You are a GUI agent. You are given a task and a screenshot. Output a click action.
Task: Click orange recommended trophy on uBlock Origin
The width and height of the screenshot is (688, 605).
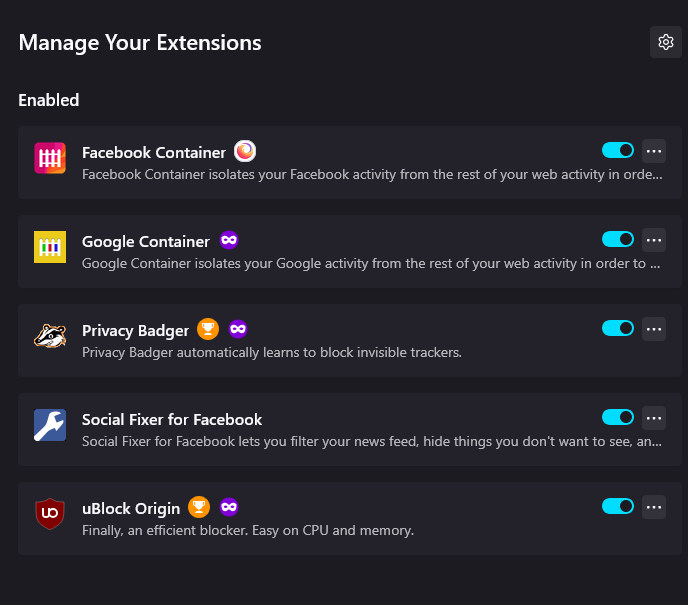tap(199, 507)
